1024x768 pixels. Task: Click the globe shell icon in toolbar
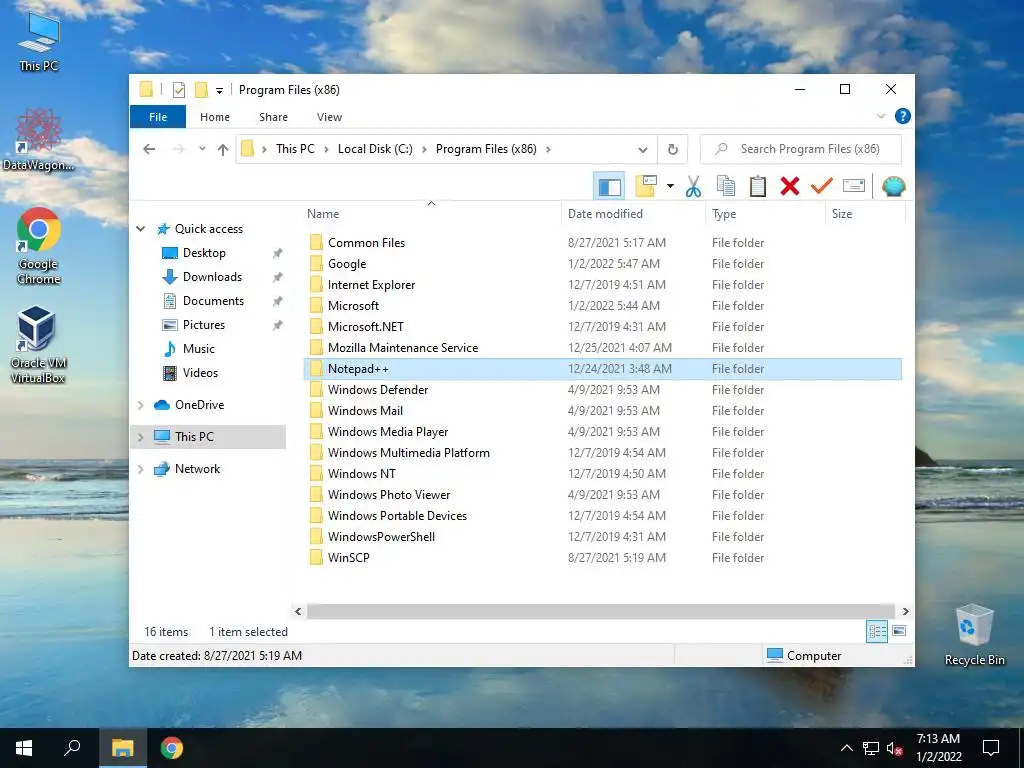click(893, 186)
